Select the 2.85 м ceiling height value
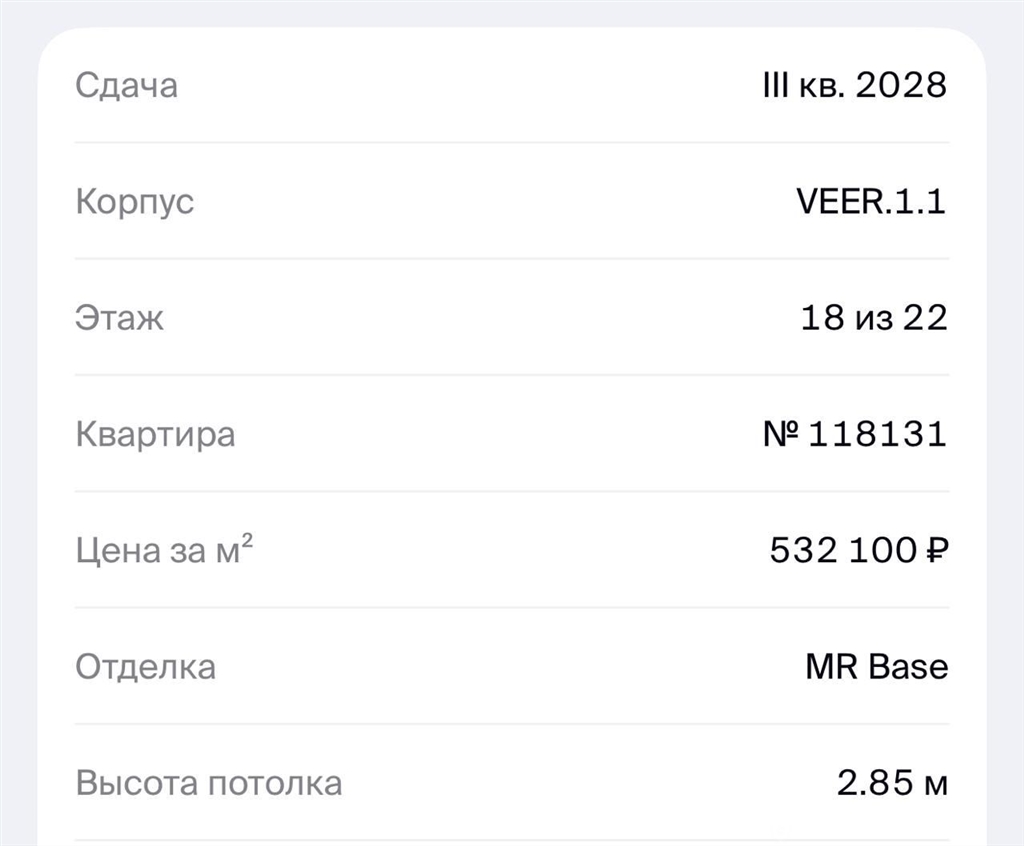1024x846 pixels. pyautogui.click(x=892, y=783)
